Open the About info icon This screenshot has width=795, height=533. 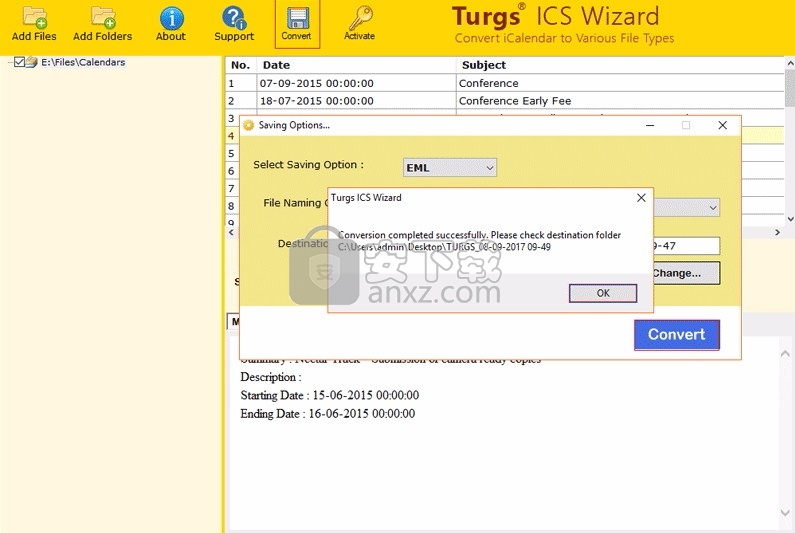(x=171, y=24)
